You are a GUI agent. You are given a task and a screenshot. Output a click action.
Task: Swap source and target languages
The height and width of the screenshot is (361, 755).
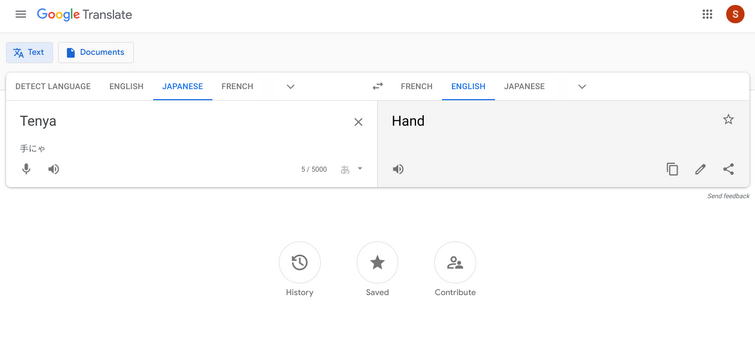[378, 86]
